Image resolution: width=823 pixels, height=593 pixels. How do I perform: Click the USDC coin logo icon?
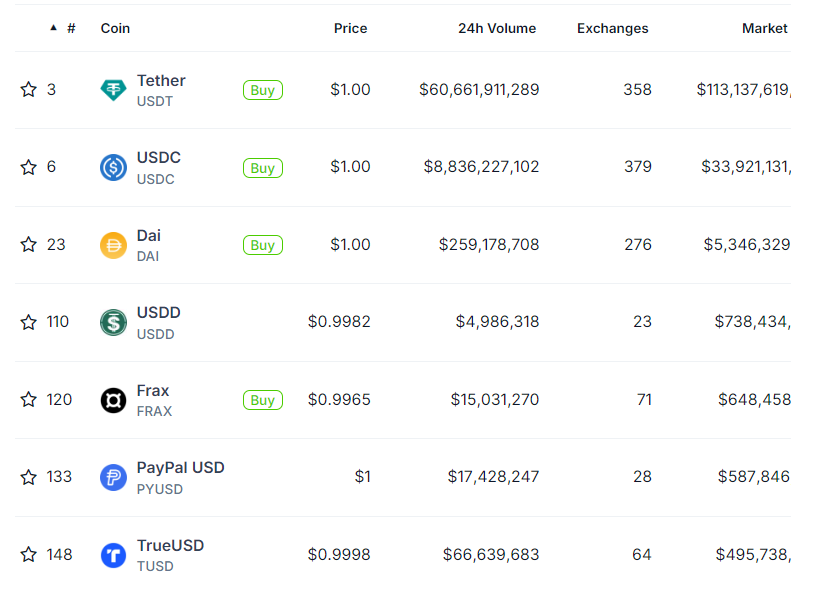[113, 167]
